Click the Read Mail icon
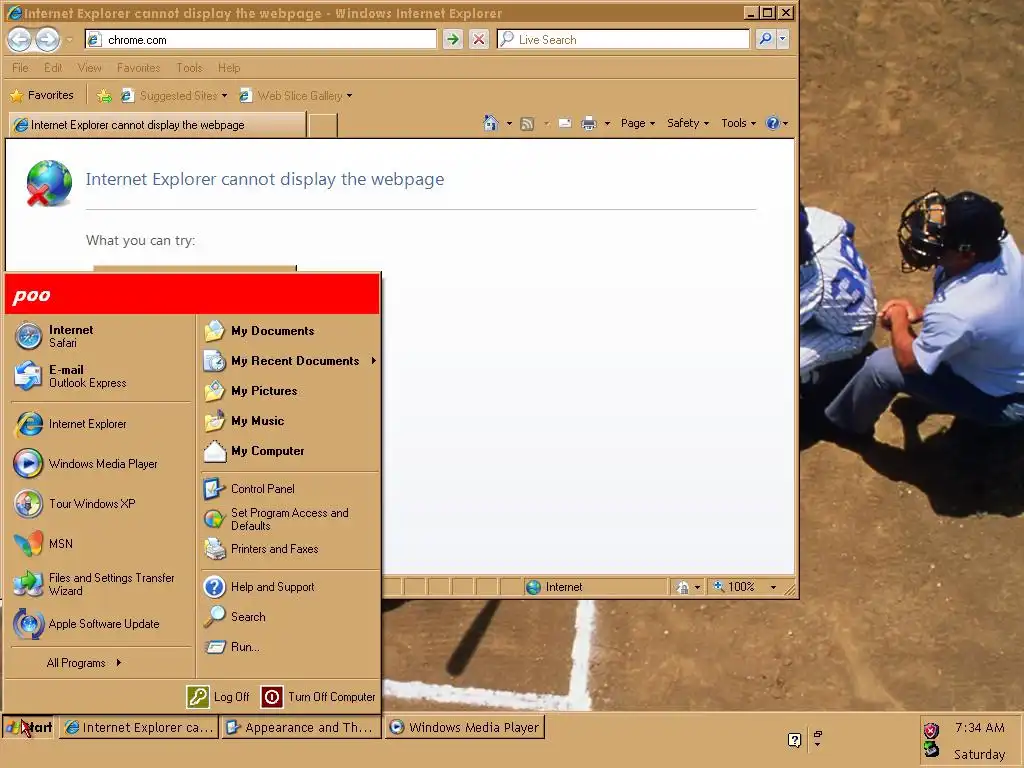The image size is (1024, 768). point(565,123)
